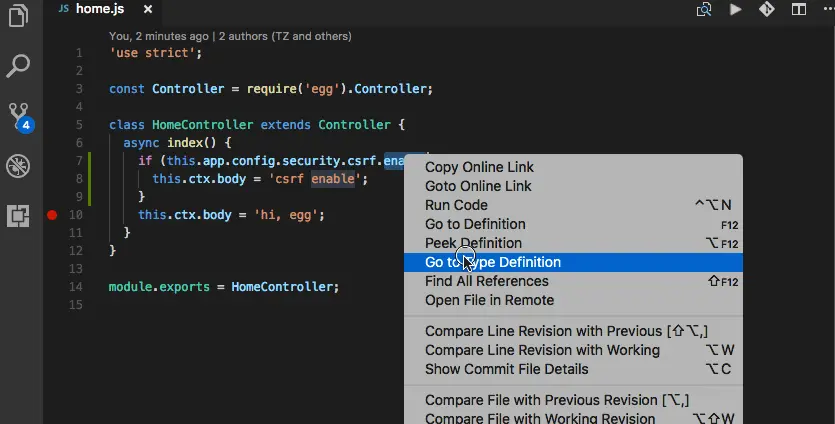
Task: Choose Compare File with Previous Revision
Action: click(x=573, y=400)
